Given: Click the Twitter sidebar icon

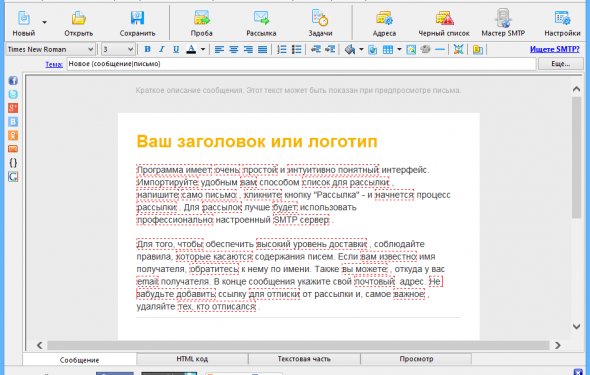Looking at the screenshot, I should click(x=13, y=94).
